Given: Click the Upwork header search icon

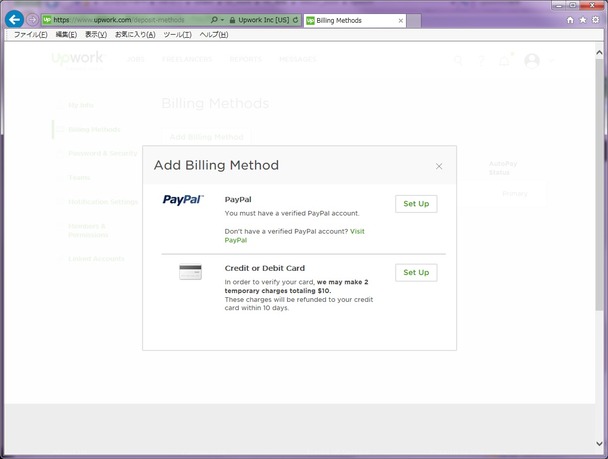Looking at the screenshot, I should 458,60.
